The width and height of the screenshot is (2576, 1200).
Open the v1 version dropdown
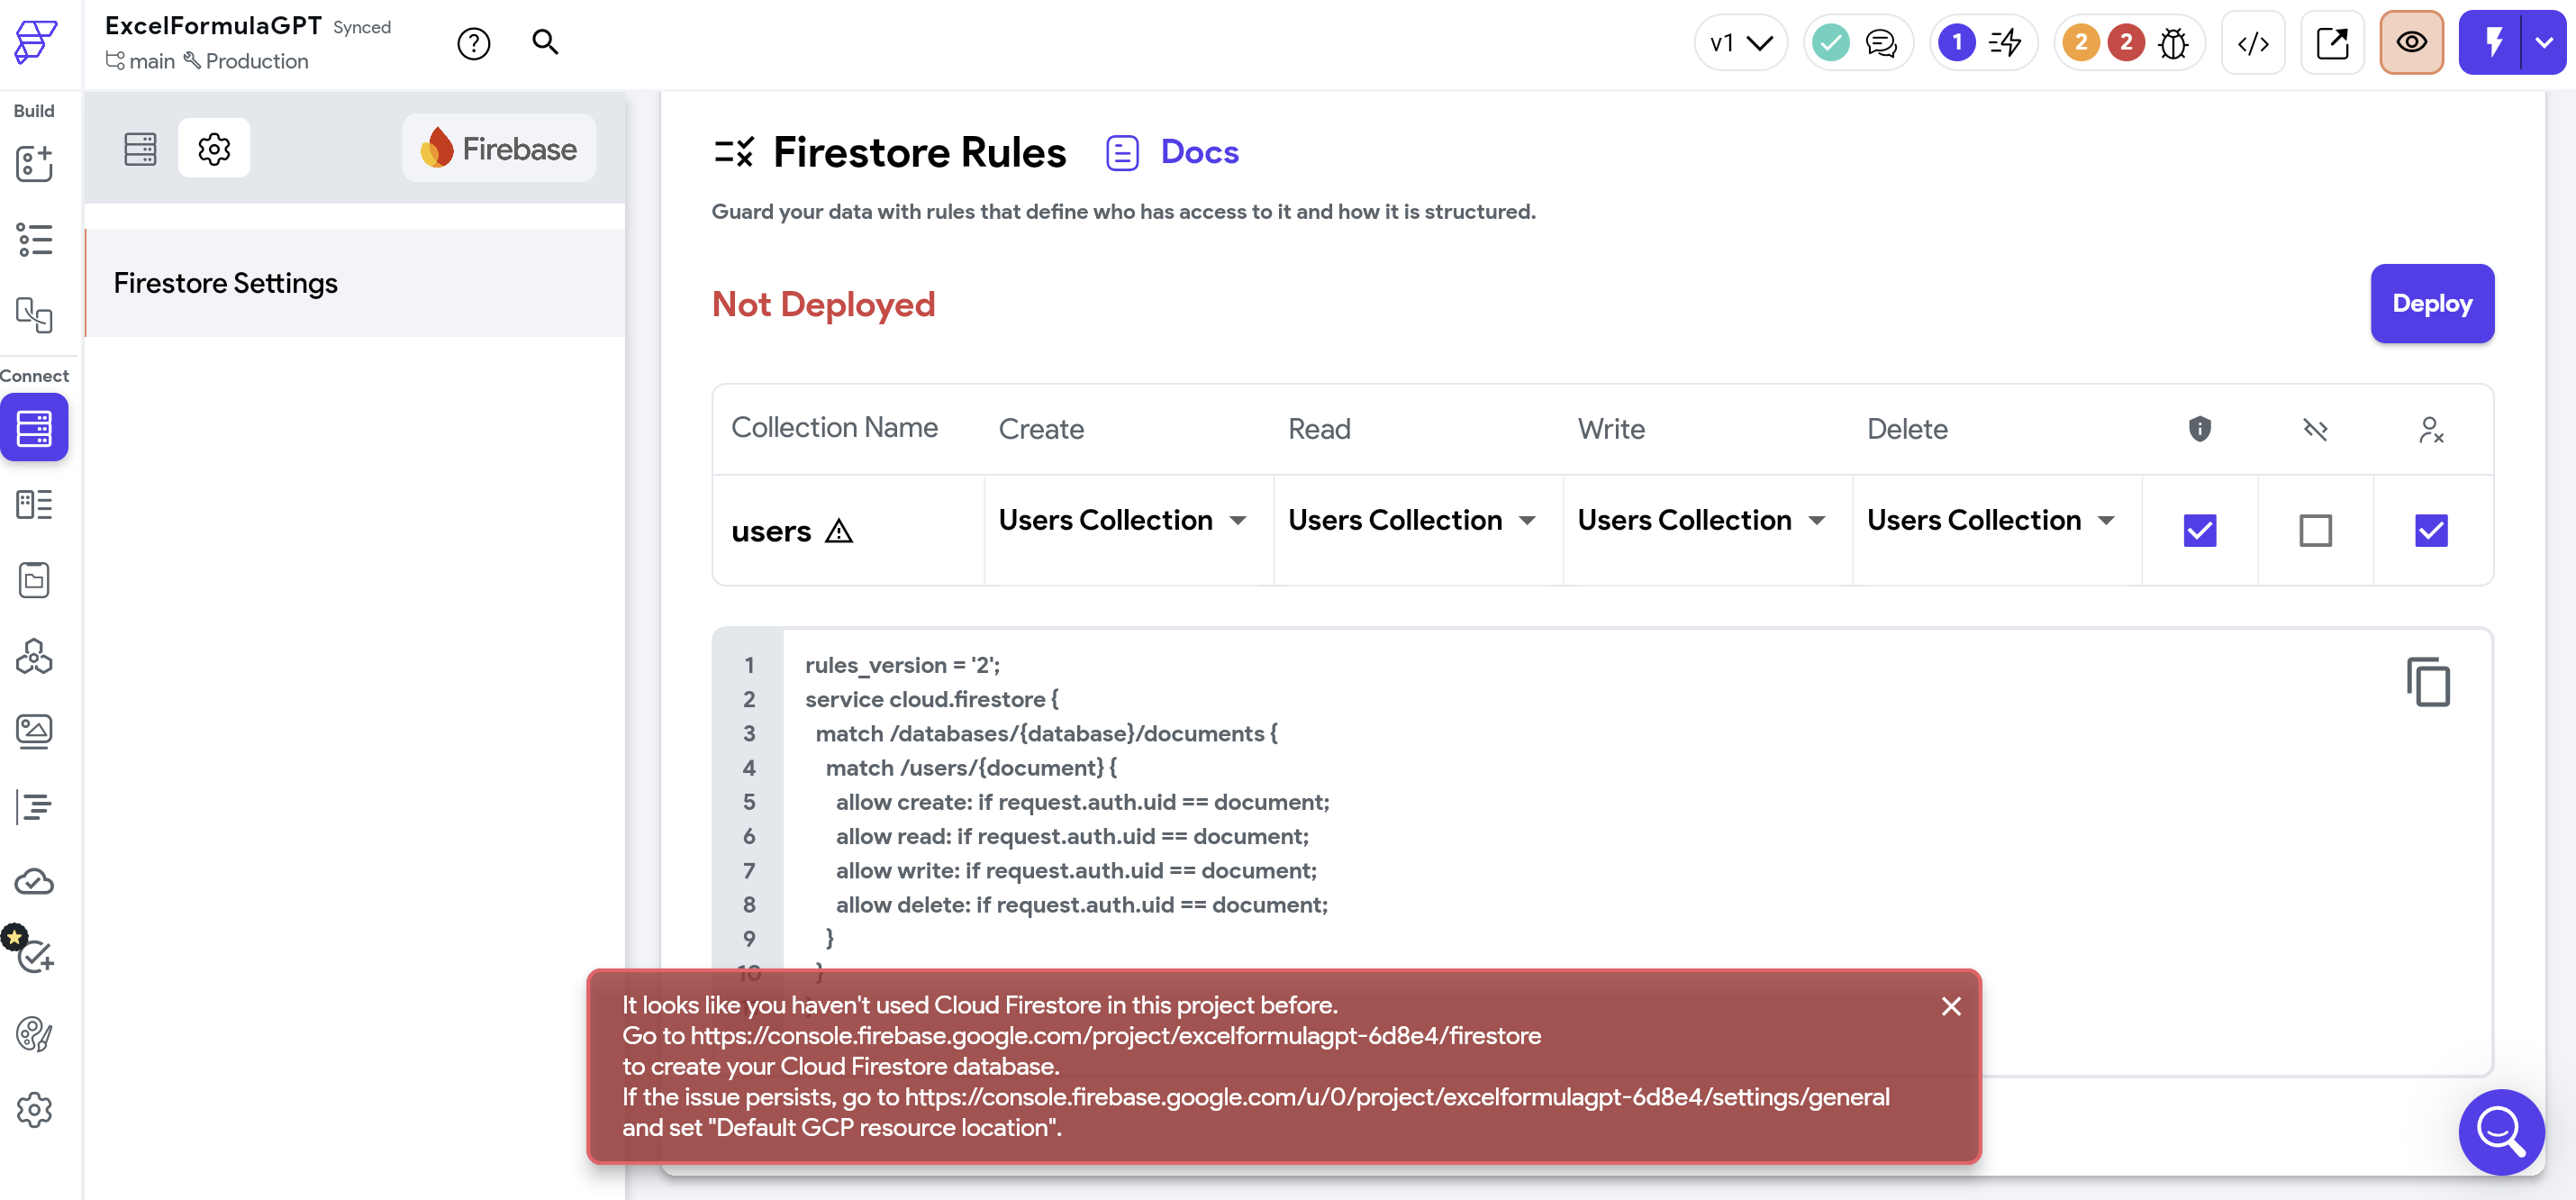click(x=1741, y=43)
